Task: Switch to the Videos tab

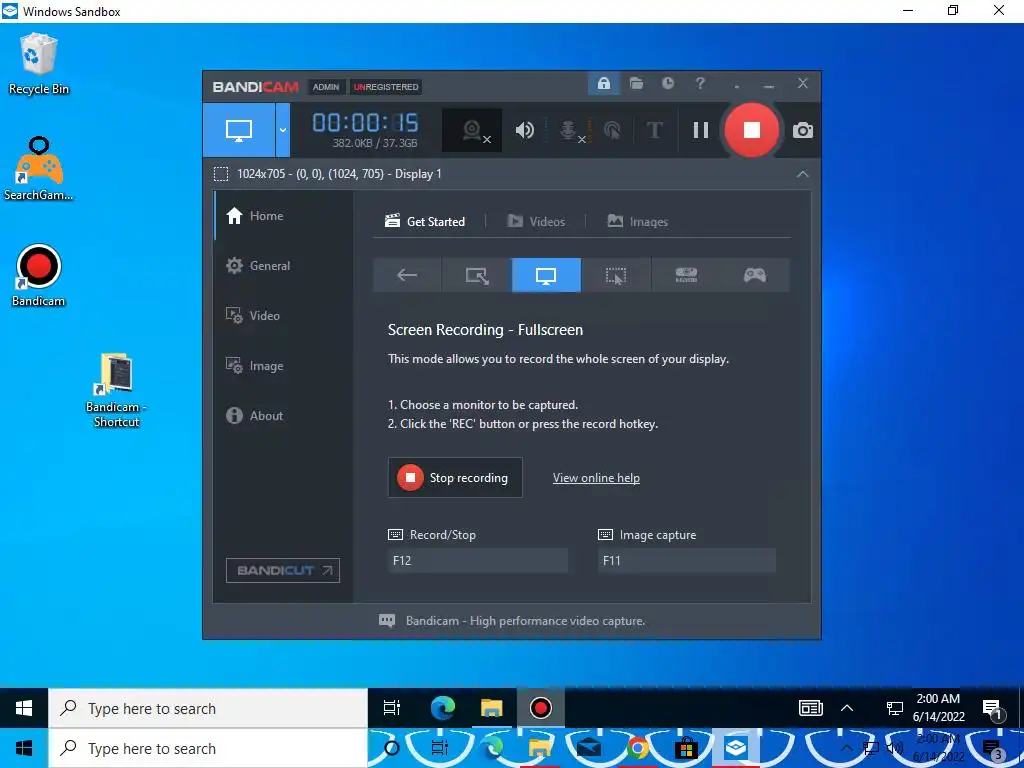Action: point(536,221)
